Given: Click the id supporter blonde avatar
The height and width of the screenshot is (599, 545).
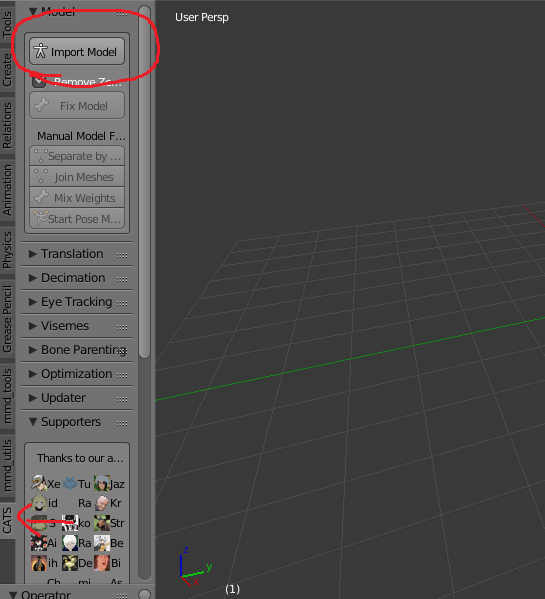Looking at the screenshot, I should (x=39, y=503).
